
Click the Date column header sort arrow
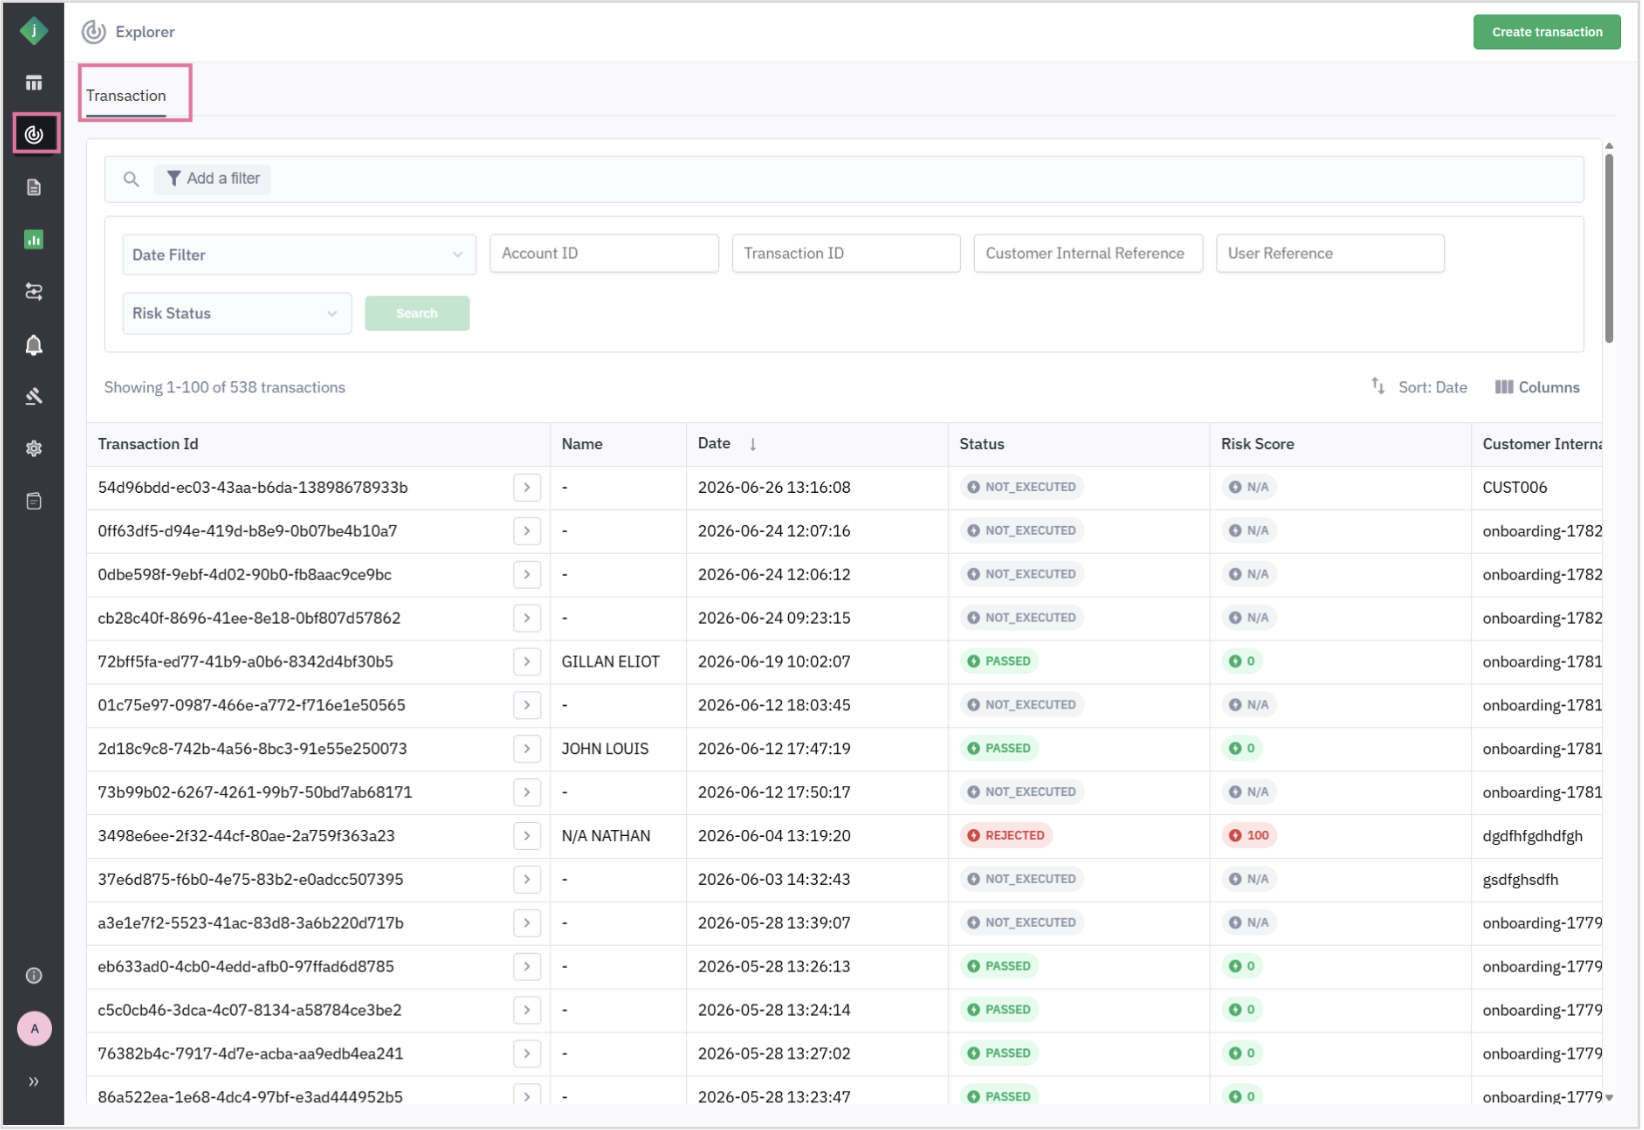click(753, 444)
